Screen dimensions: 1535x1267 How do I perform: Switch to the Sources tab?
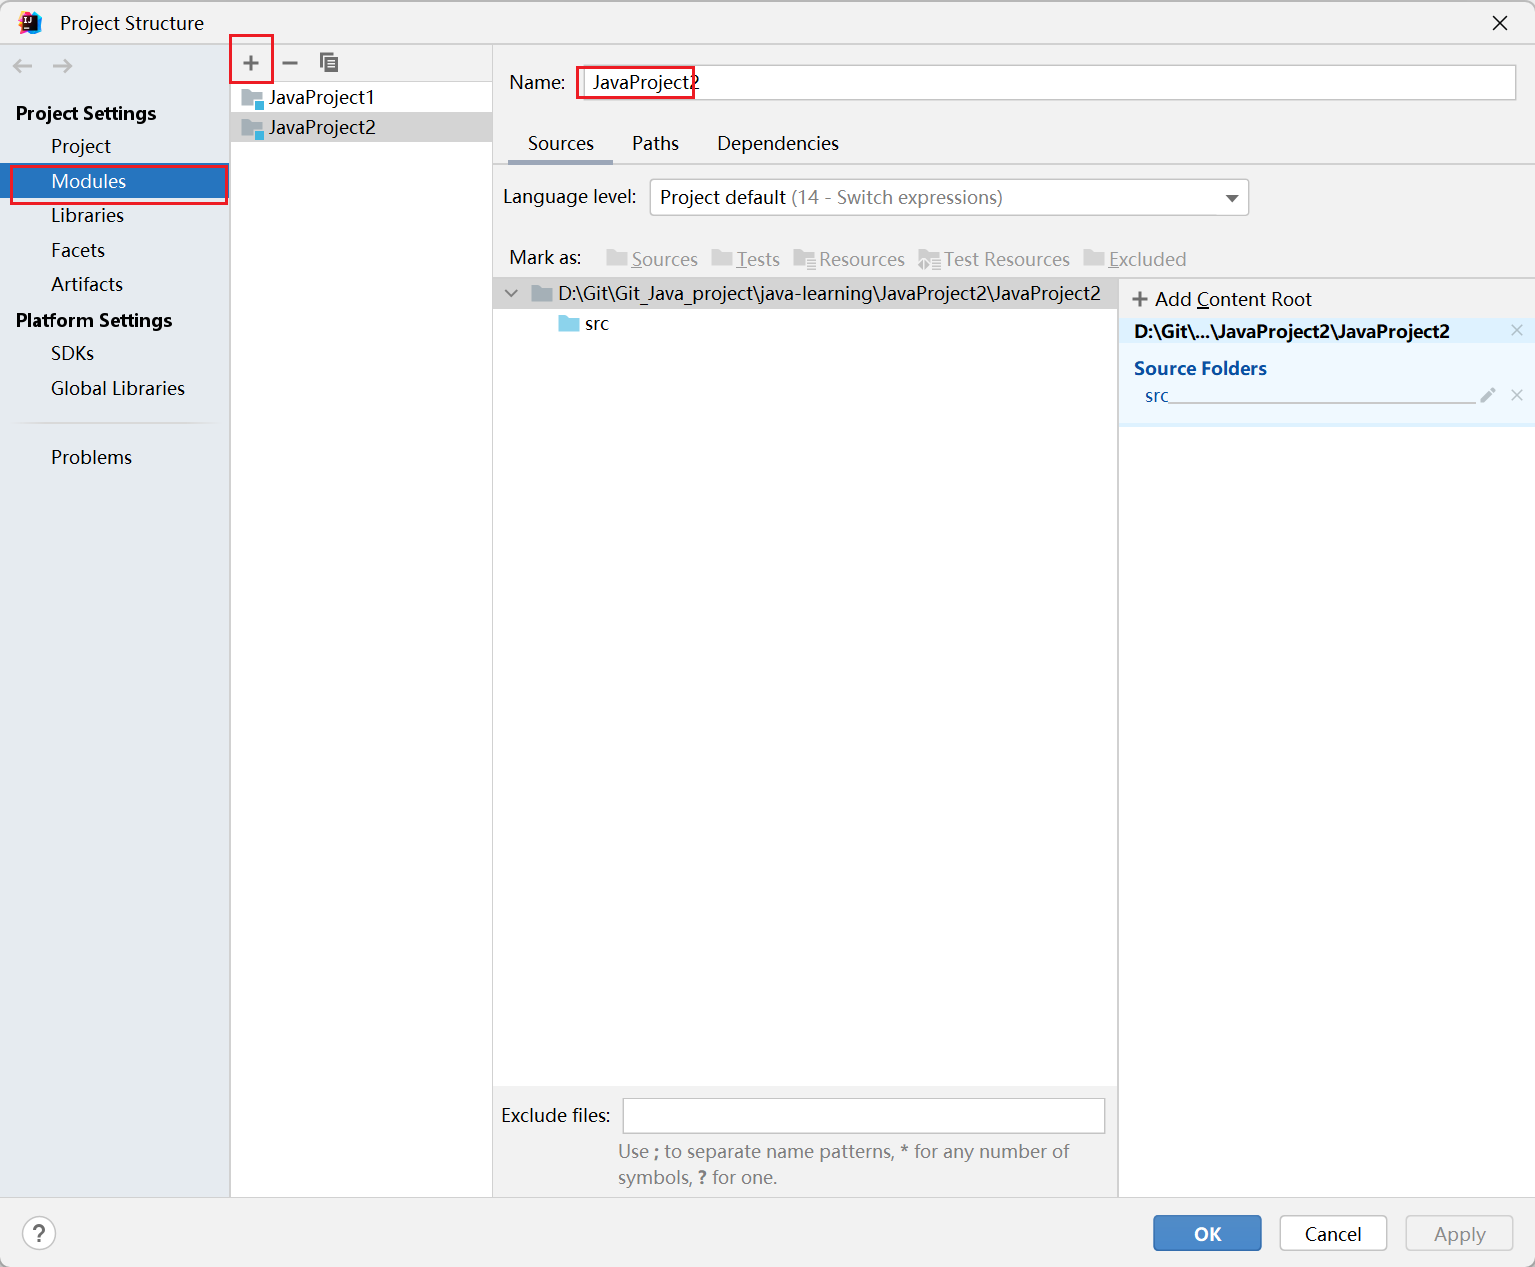[x=561, y=143]
